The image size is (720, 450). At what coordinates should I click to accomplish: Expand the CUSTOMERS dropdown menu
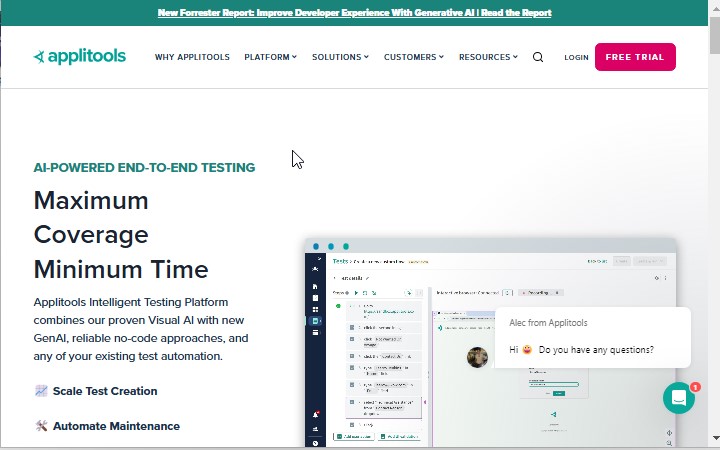(414, 57)
